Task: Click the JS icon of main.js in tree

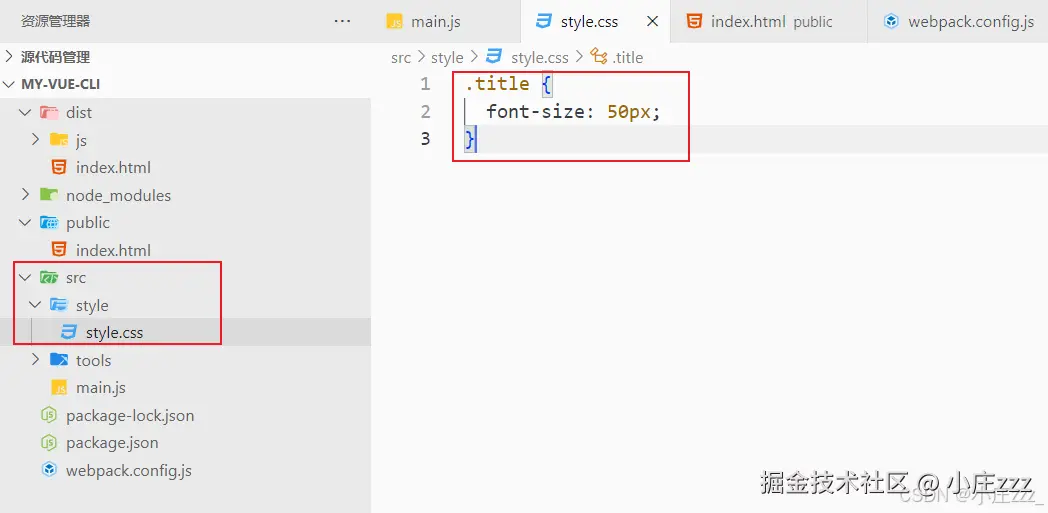Action: [x=59, y=387]
